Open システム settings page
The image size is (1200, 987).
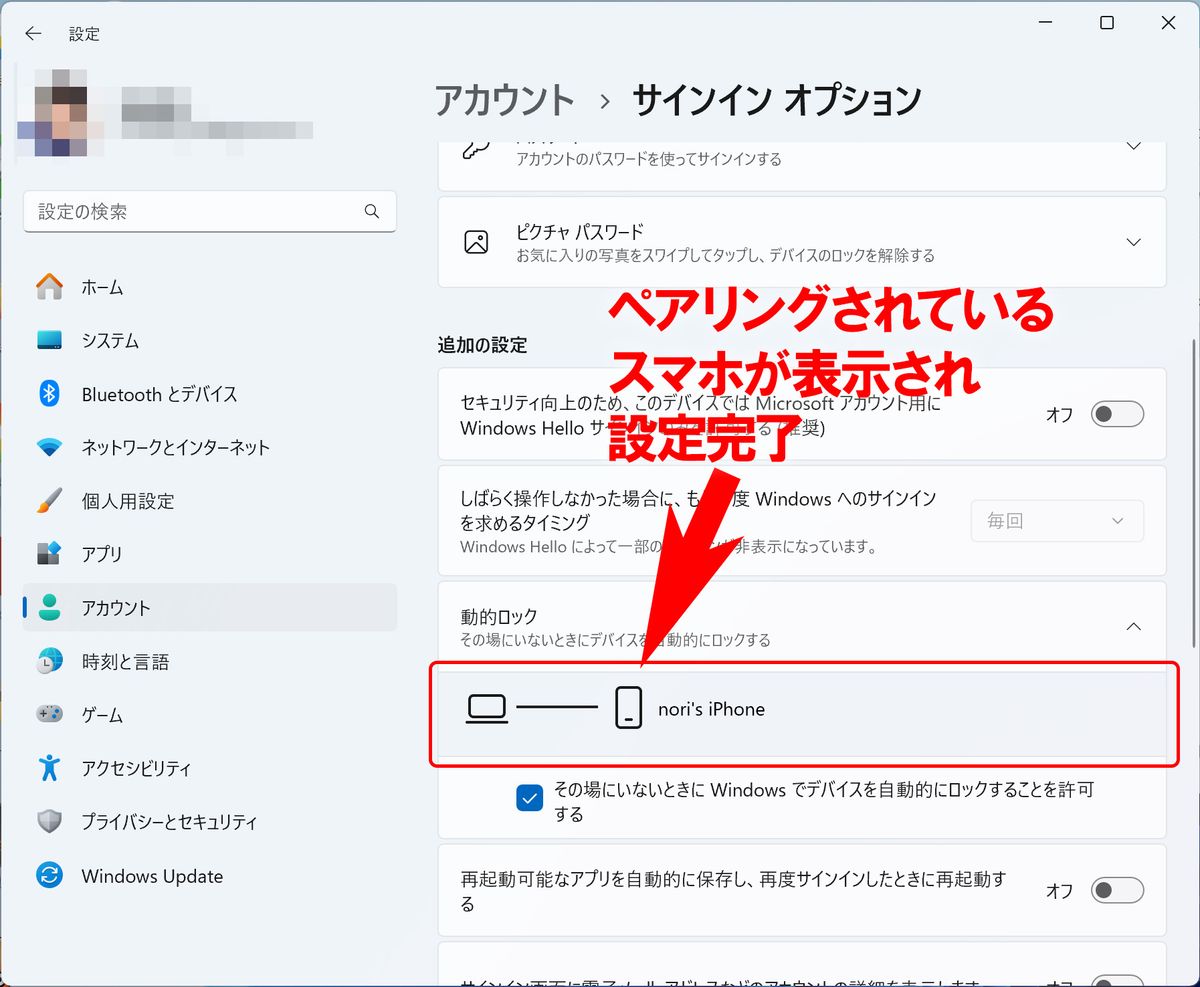point(210,341)
